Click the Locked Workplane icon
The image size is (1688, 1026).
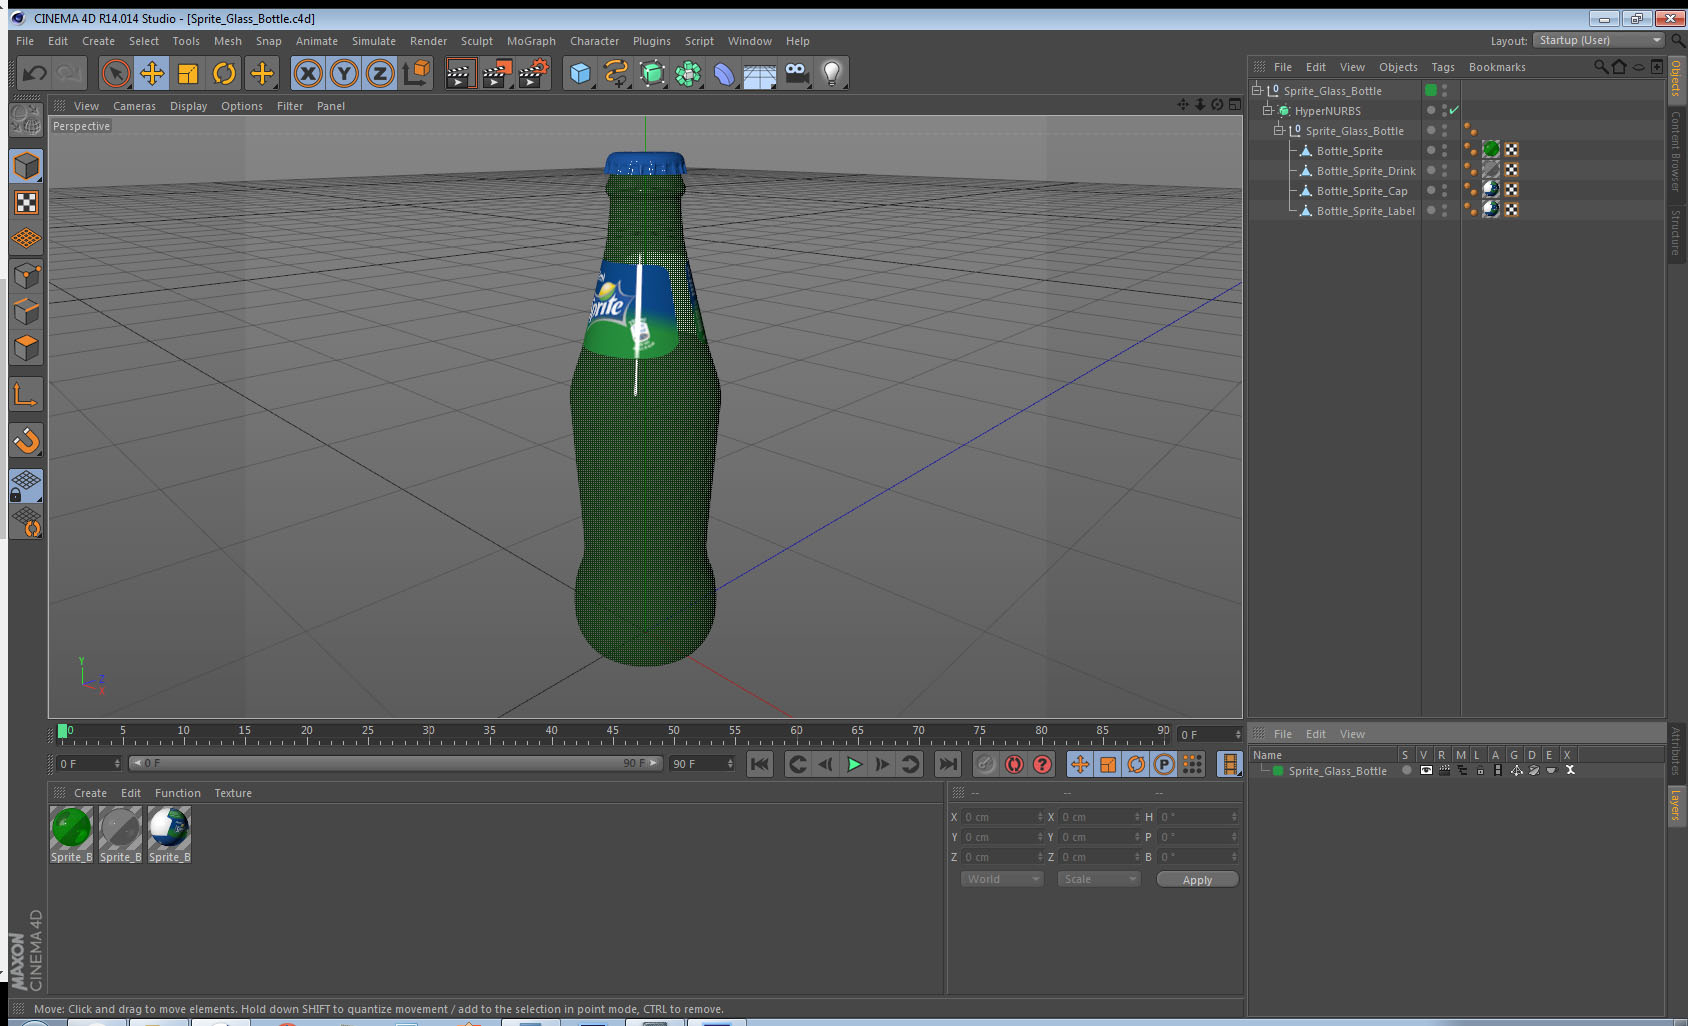click(x=26, y=485)
